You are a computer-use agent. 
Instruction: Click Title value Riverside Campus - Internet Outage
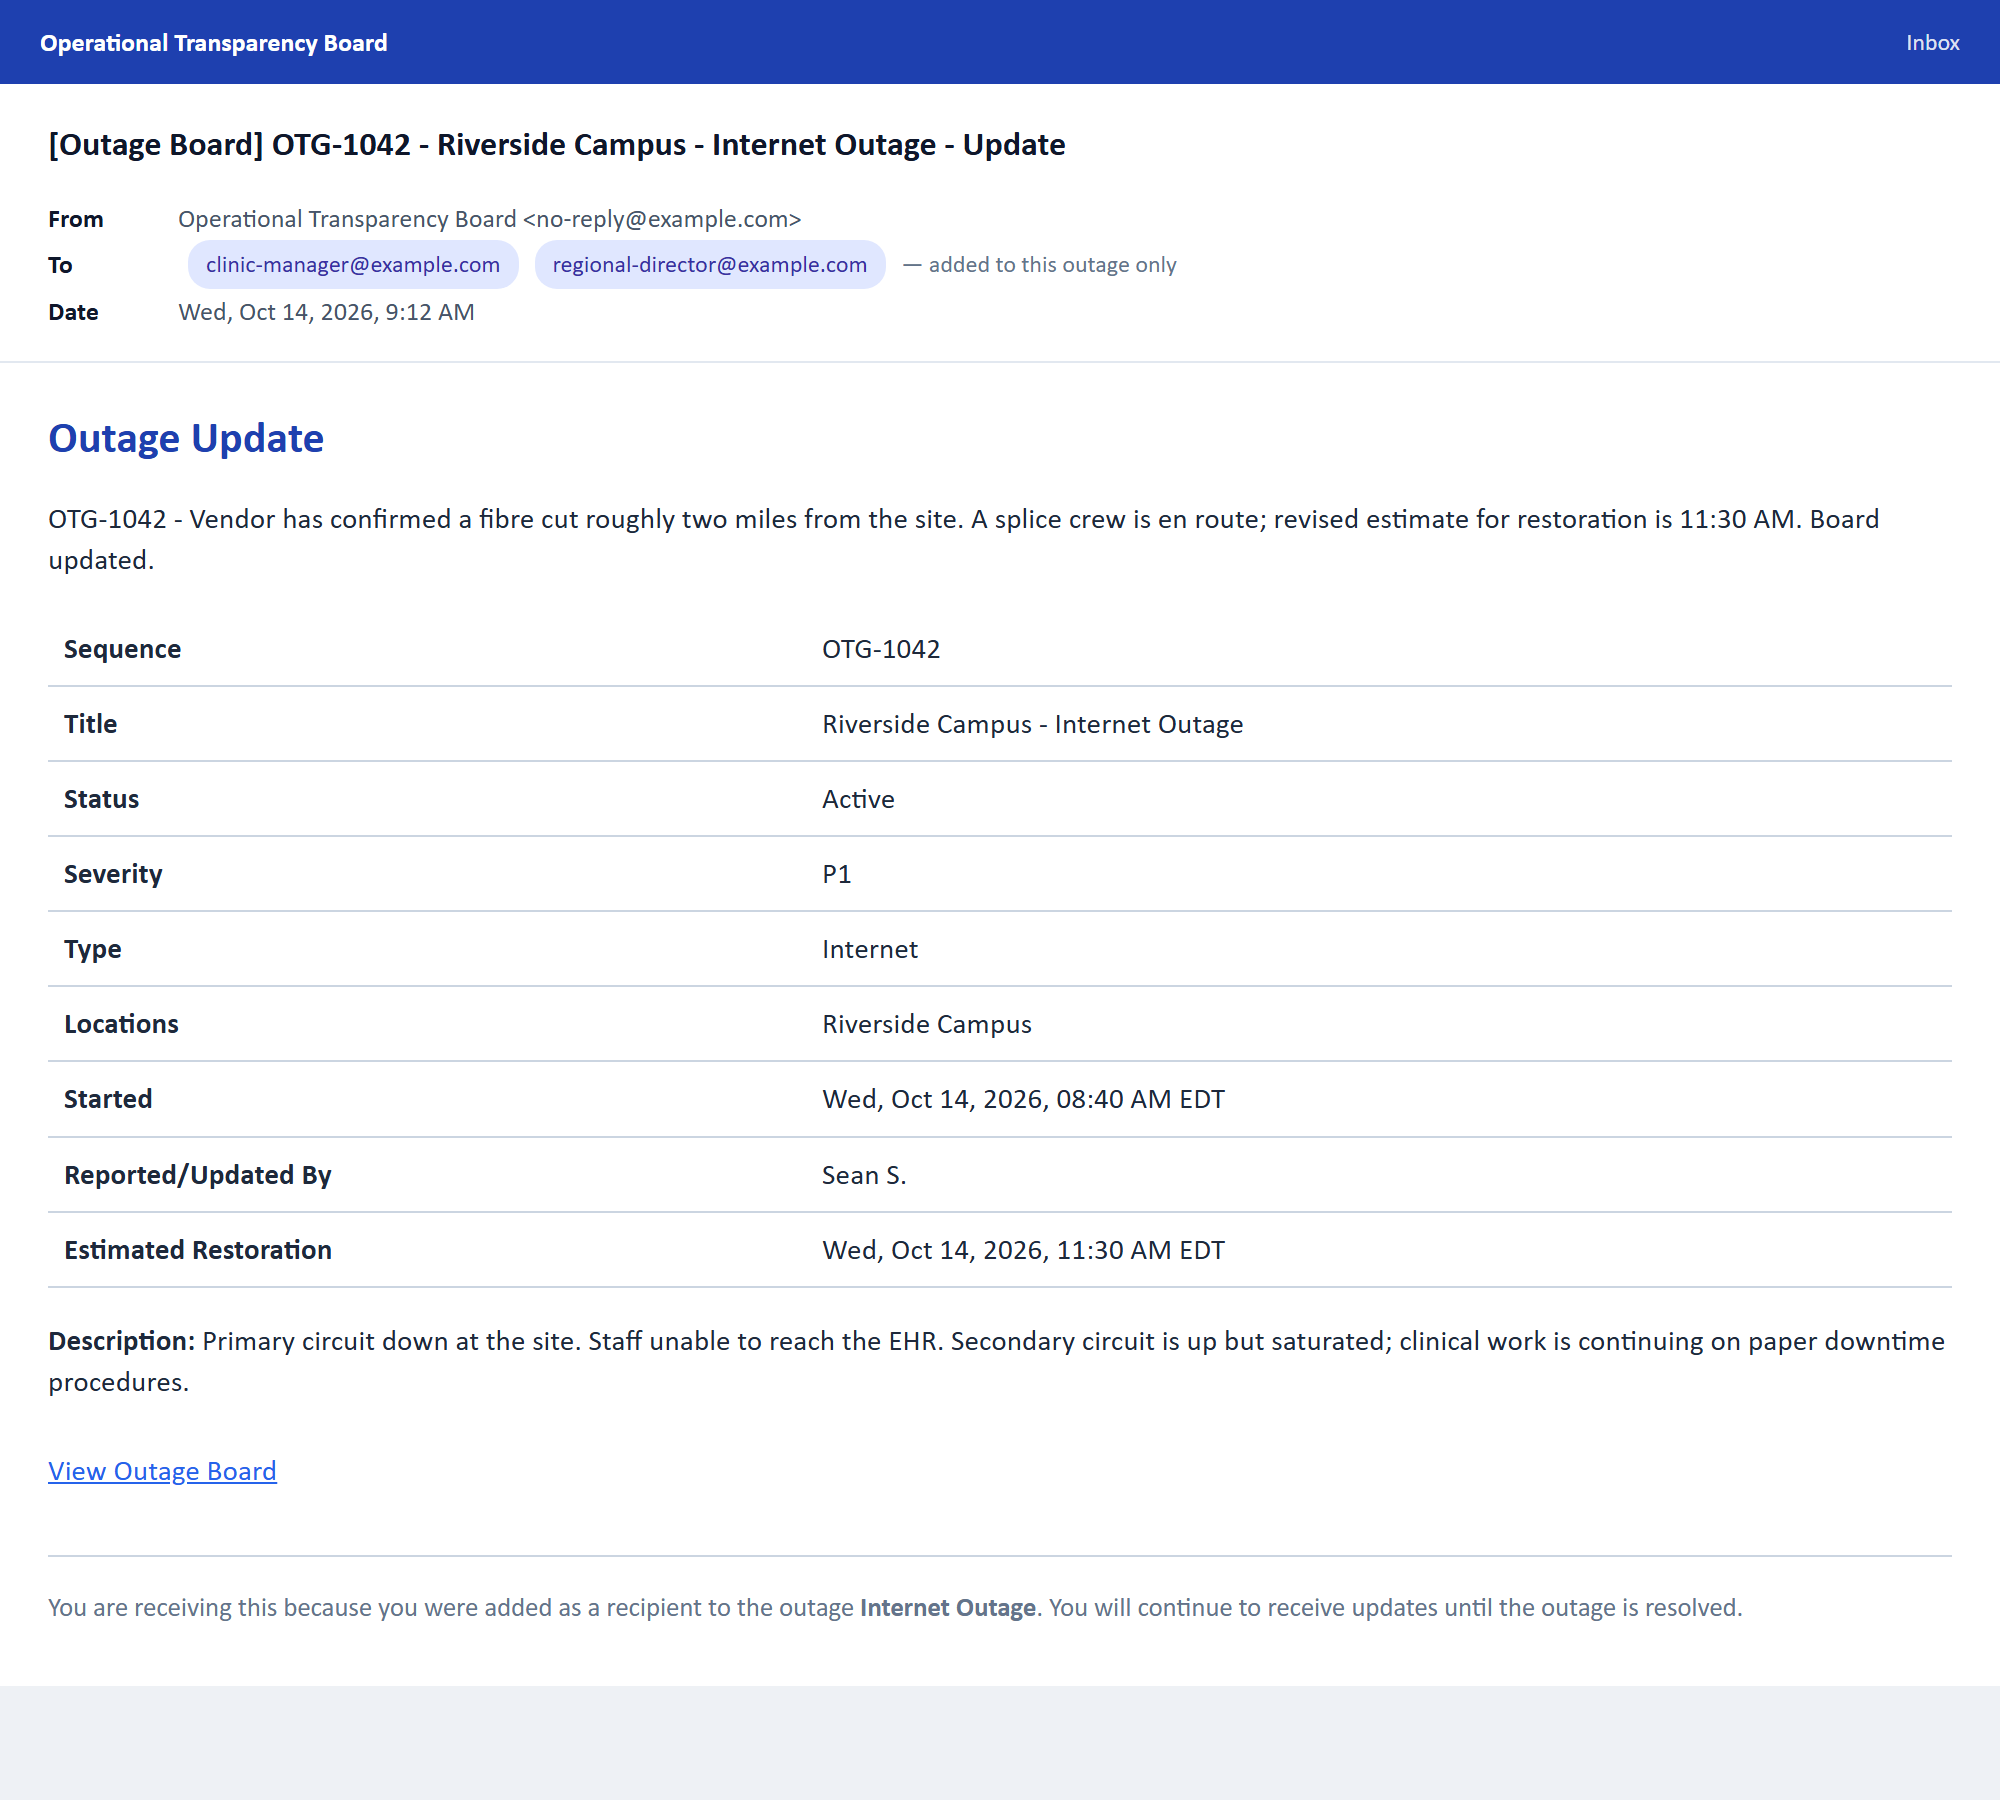(x=1033, y=725)
